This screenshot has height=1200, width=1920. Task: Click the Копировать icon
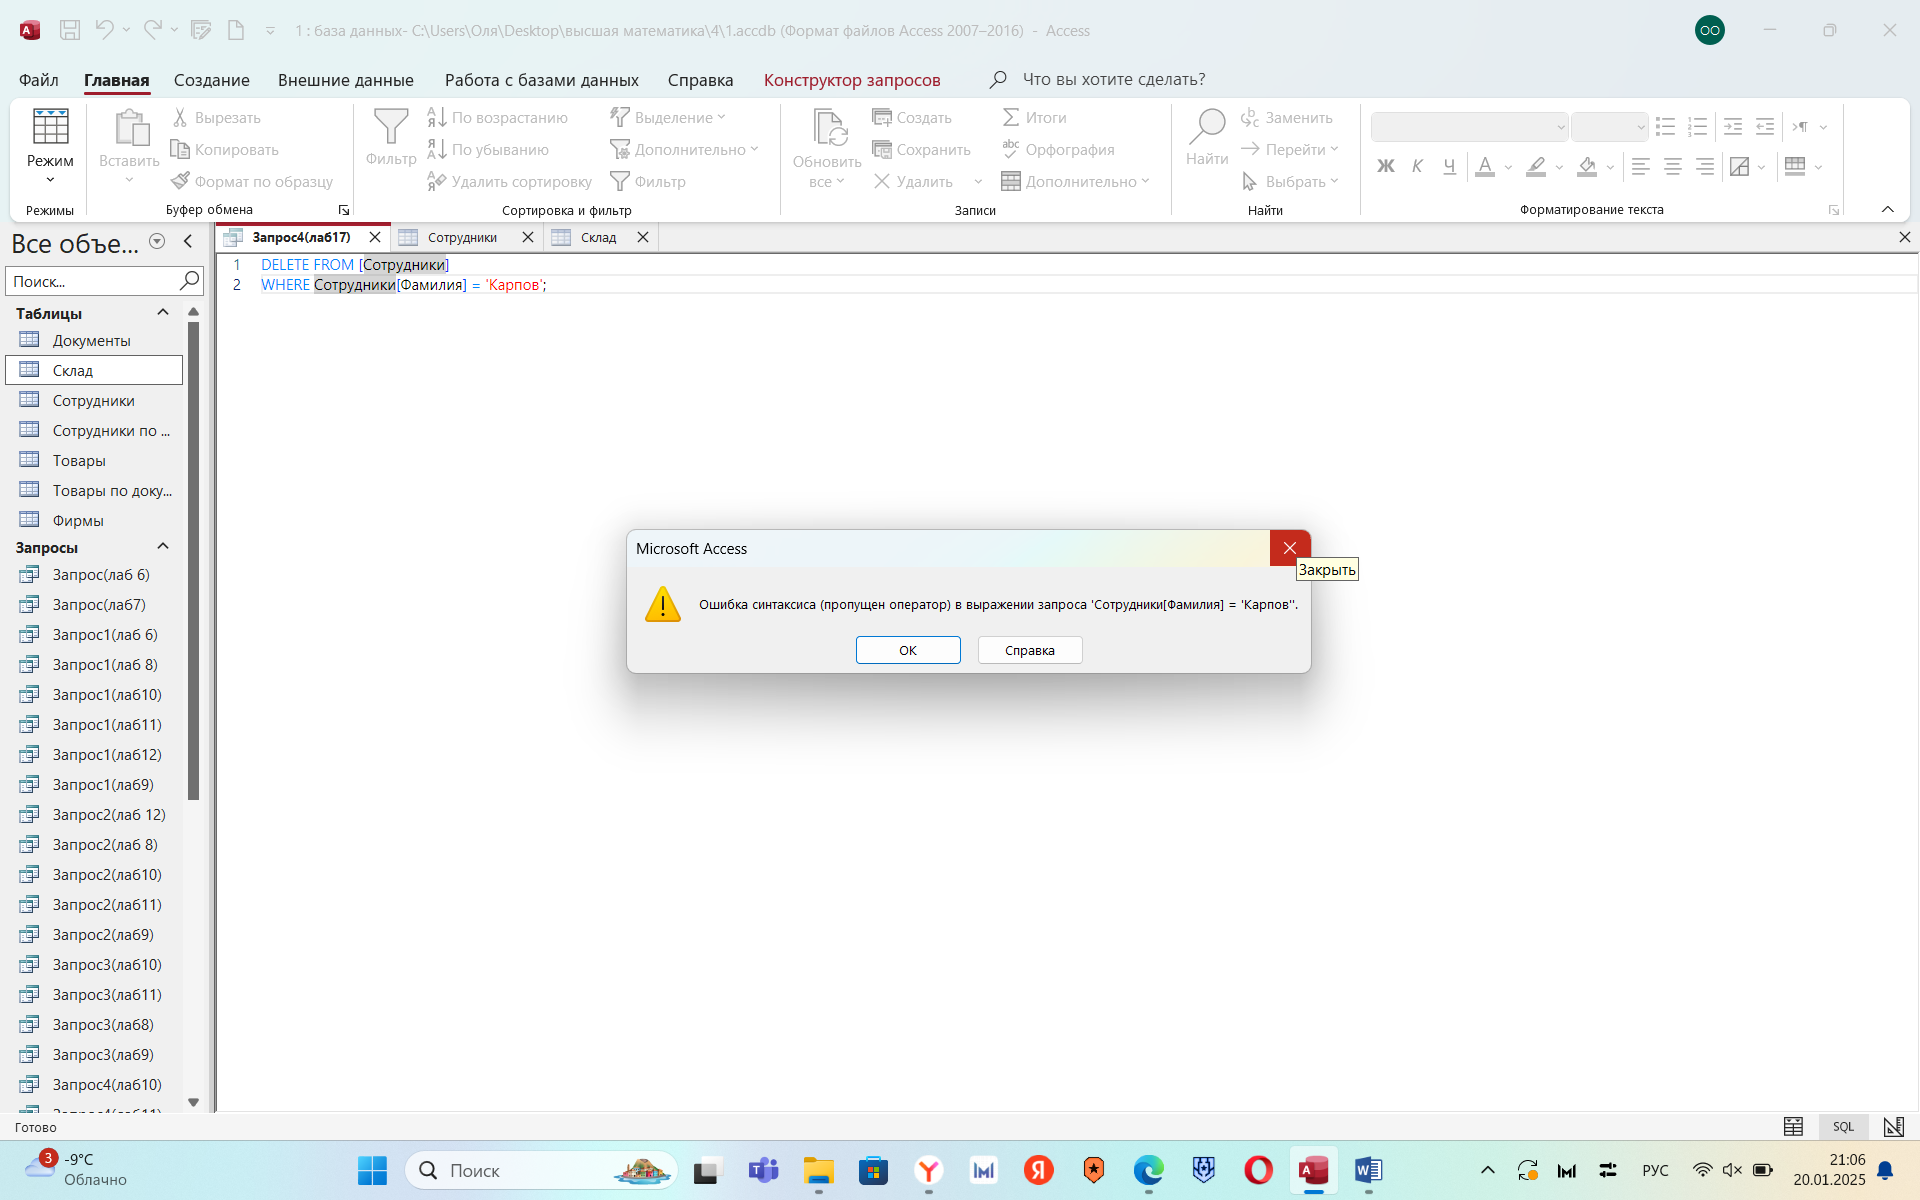(x=180, y=150)
